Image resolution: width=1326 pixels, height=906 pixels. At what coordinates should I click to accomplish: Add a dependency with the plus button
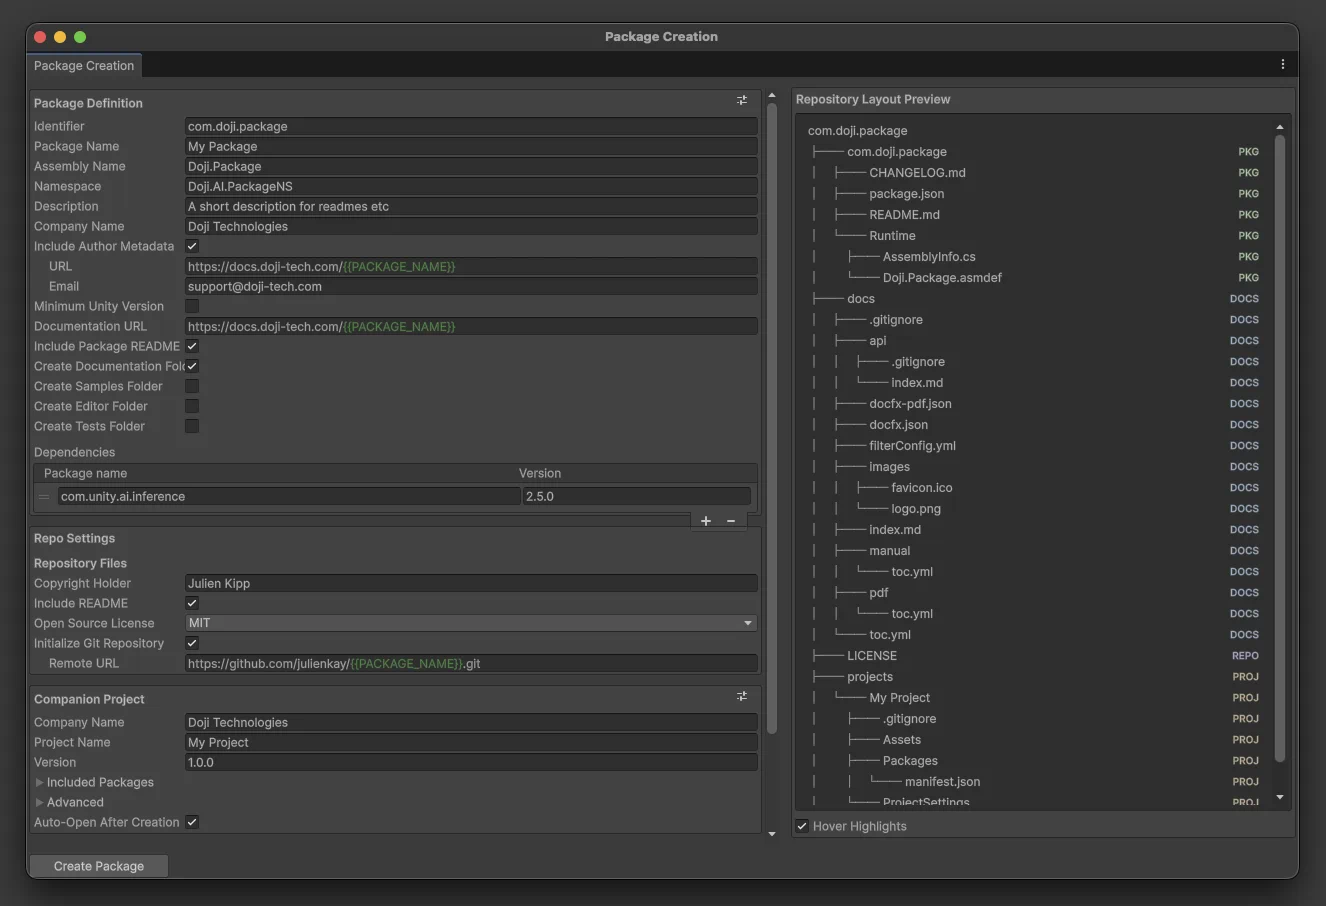(706, 521)
